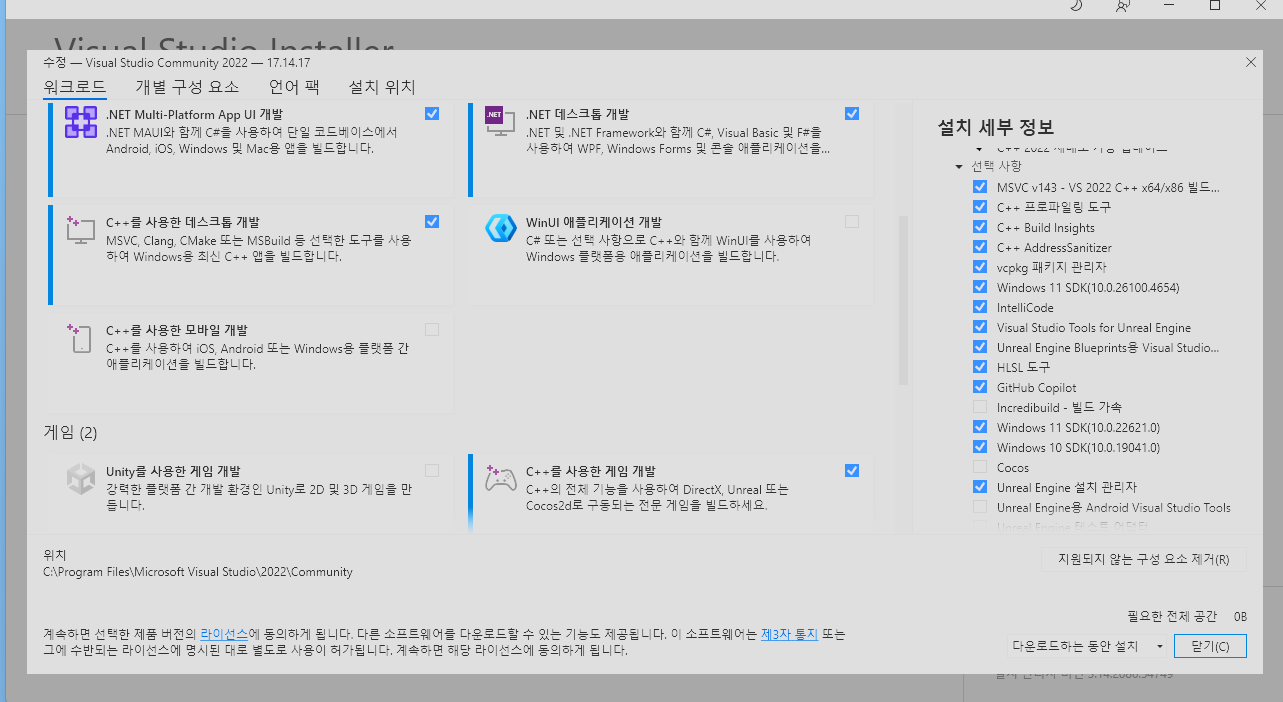Click the C++ mobile development workload icon
The height and width of the screenshot is (702, 1283).
click(80, 338)
